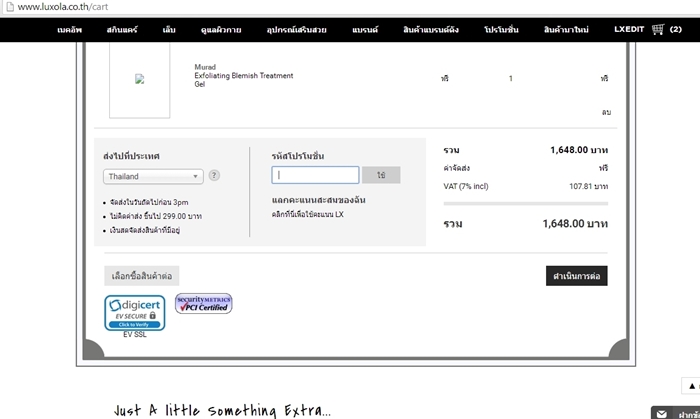This screenshot has width=700, height=419.
Task: Click the ดำเนินการต่อ proceed button
Action: click(x=576, y=276)
